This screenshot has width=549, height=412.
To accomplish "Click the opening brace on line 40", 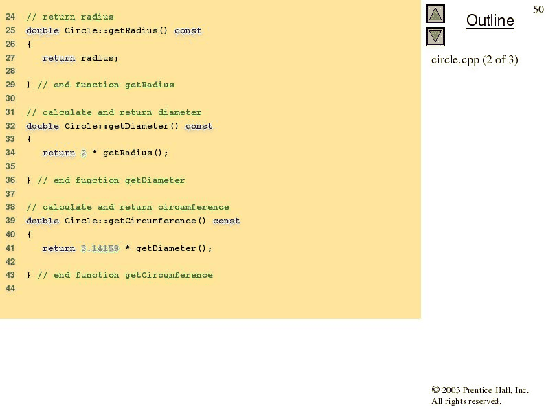I will (x=29, y=235).
